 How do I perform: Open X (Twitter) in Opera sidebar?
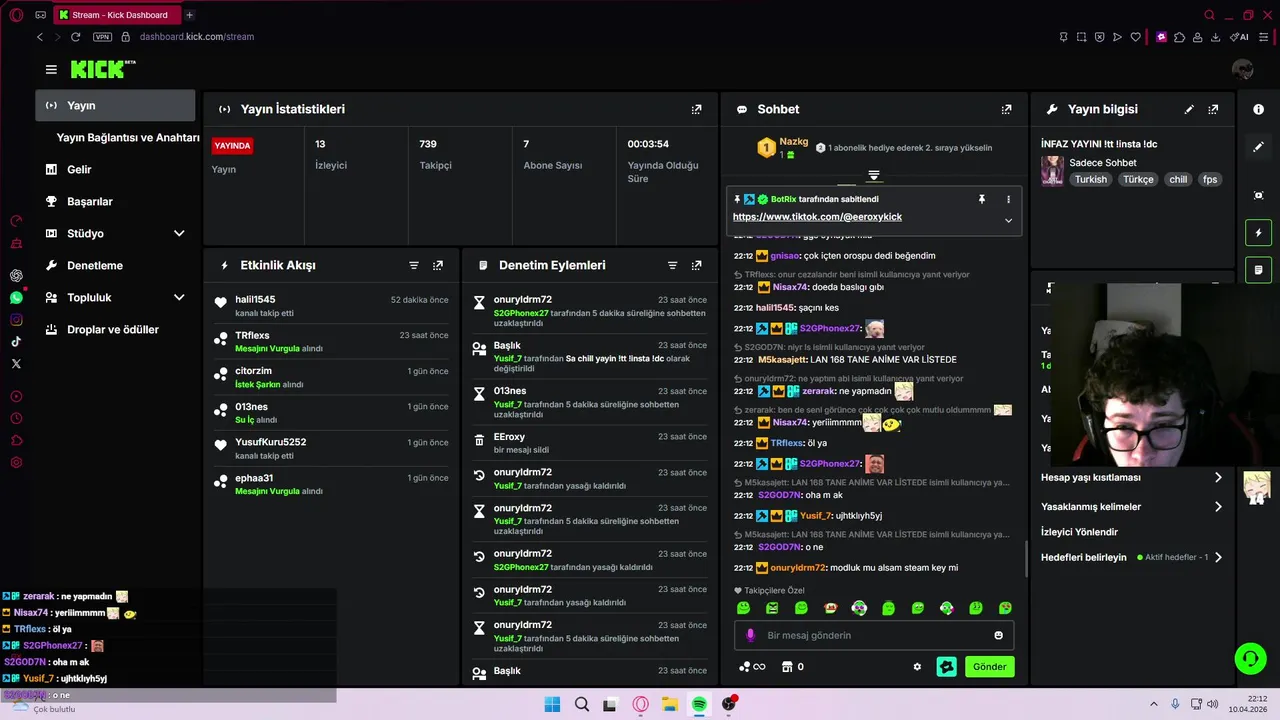(x=16, y=364)
